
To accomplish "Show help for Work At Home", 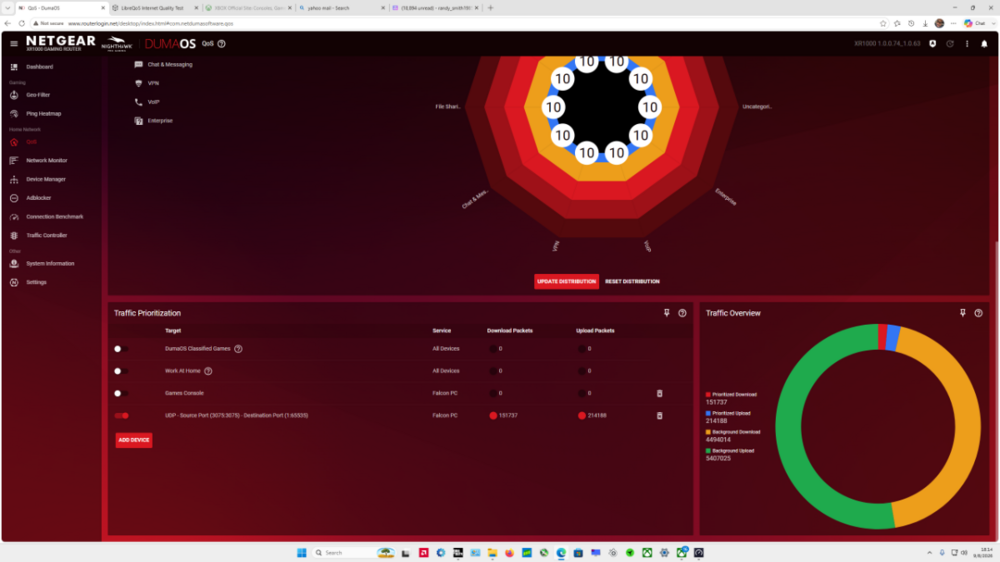I will tap(208, 371).
